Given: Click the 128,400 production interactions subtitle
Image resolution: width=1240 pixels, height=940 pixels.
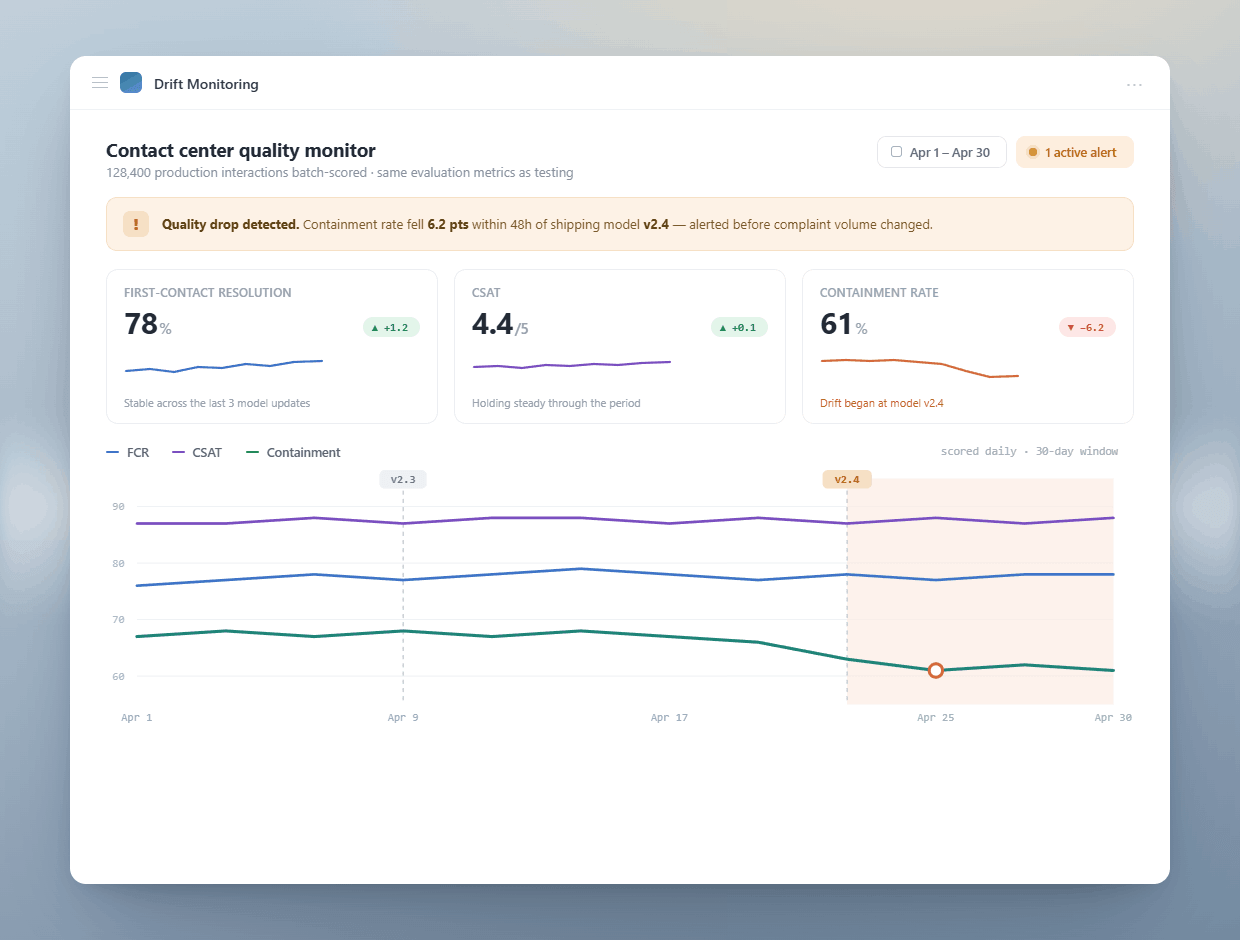Looking at the screenshot, I should (x=340, y=173).
